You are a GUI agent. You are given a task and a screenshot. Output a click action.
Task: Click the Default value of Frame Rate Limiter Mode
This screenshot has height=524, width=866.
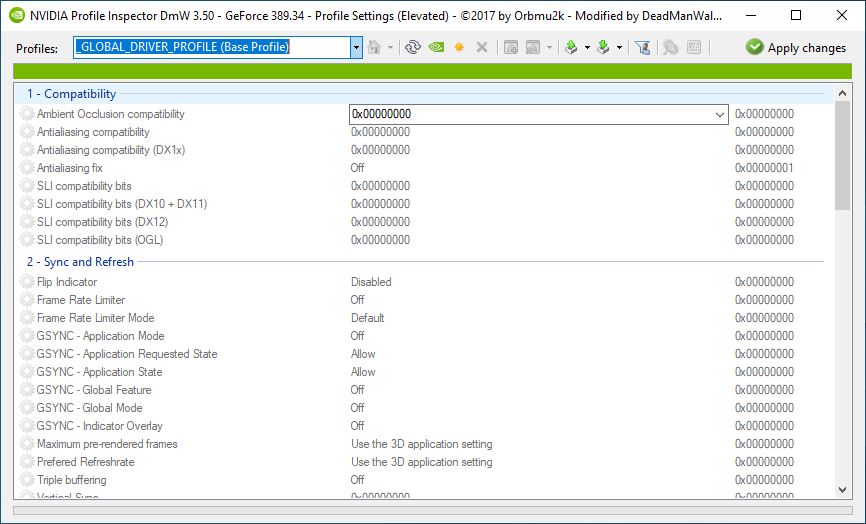tap(367, 318)
